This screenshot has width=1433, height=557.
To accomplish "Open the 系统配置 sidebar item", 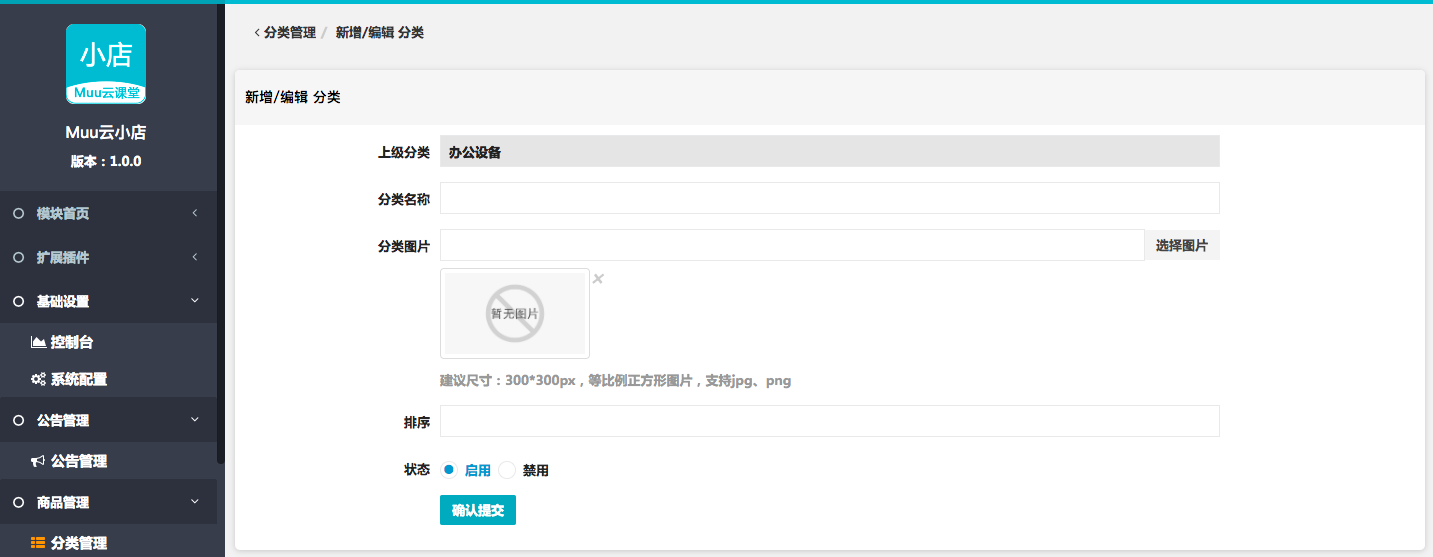I will [x=108, y=380].
